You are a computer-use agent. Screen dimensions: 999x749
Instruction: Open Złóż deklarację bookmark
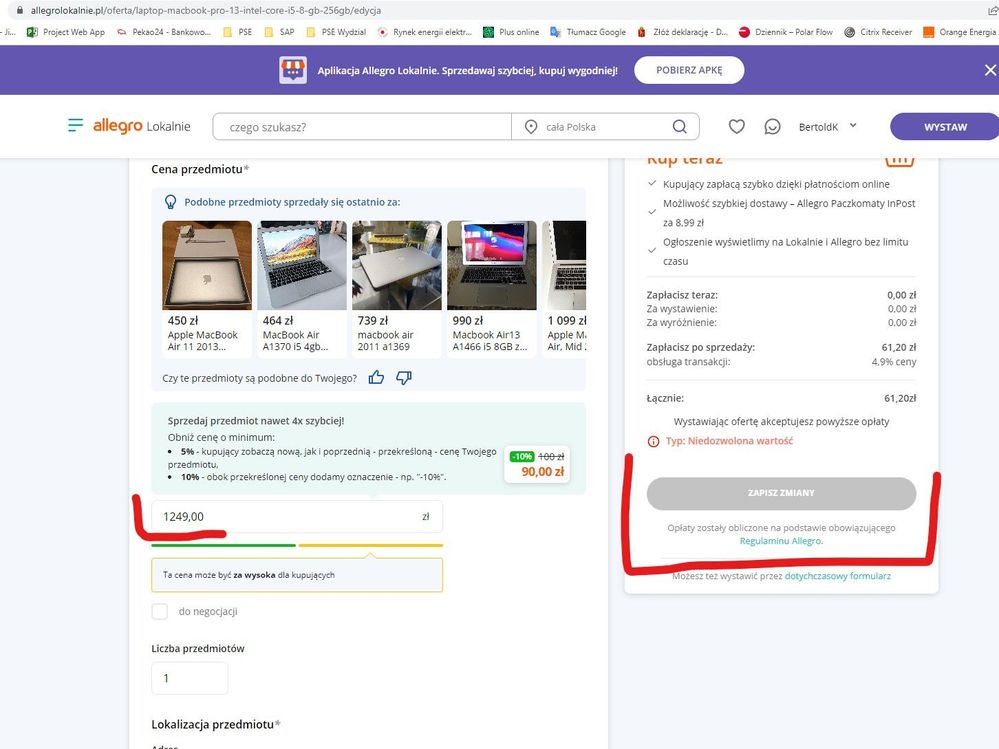[682, 32]
